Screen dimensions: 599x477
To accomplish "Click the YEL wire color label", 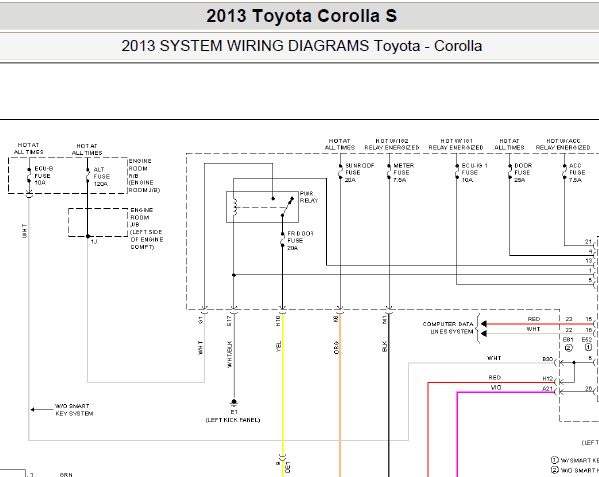I will (278, 347).
